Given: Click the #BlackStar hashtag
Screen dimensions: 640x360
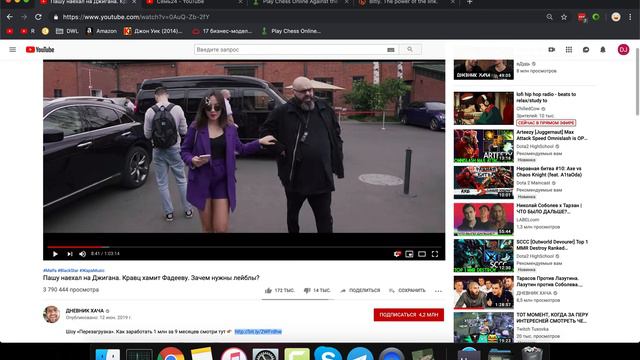Looking at the screenshot, I should (x=68, y=270).
